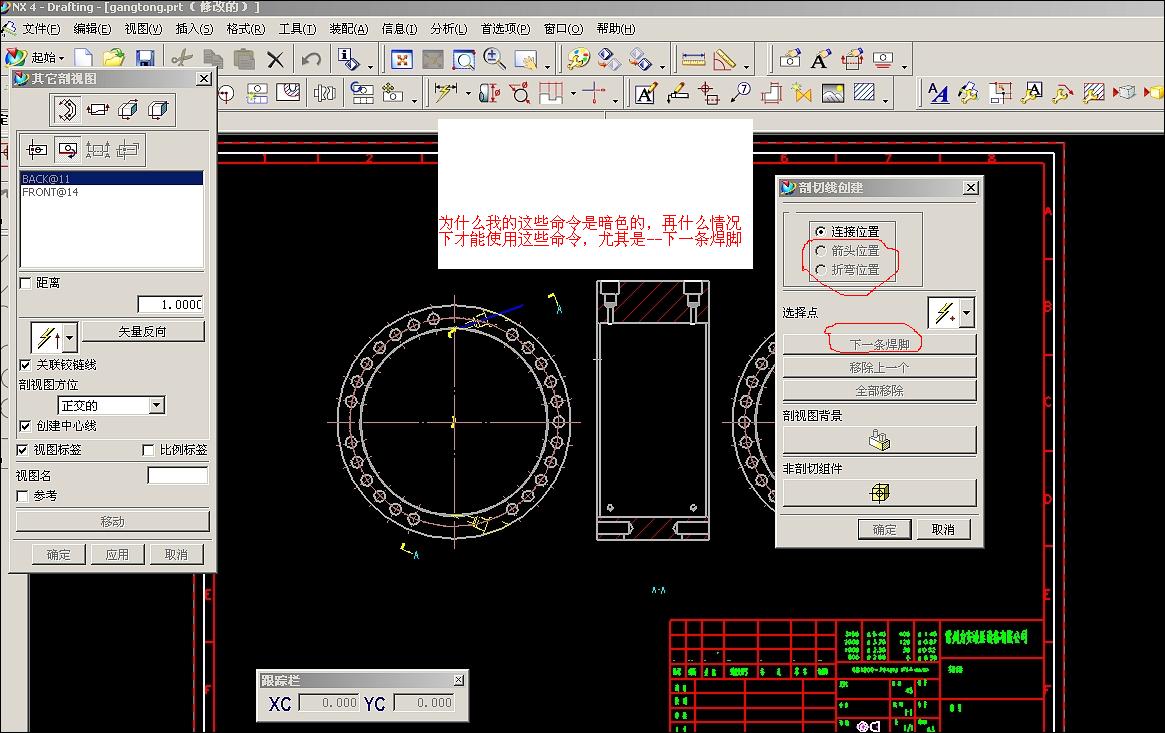Click the Zoom in/out magnifier icon
Screen dimensions: 1165x733
pos(494,59)
